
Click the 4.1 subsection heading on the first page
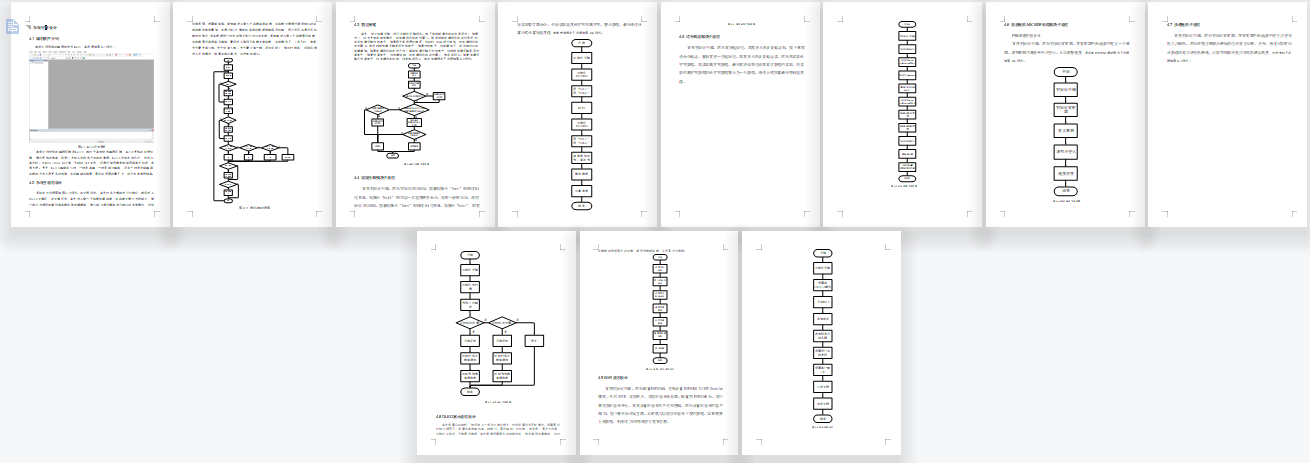[x=43, y=38]
